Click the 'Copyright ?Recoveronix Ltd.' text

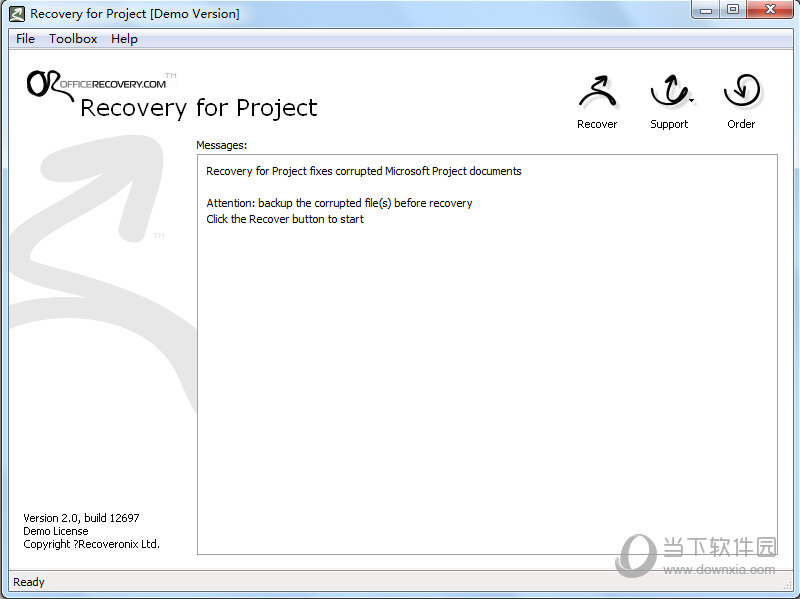point(91,544)
